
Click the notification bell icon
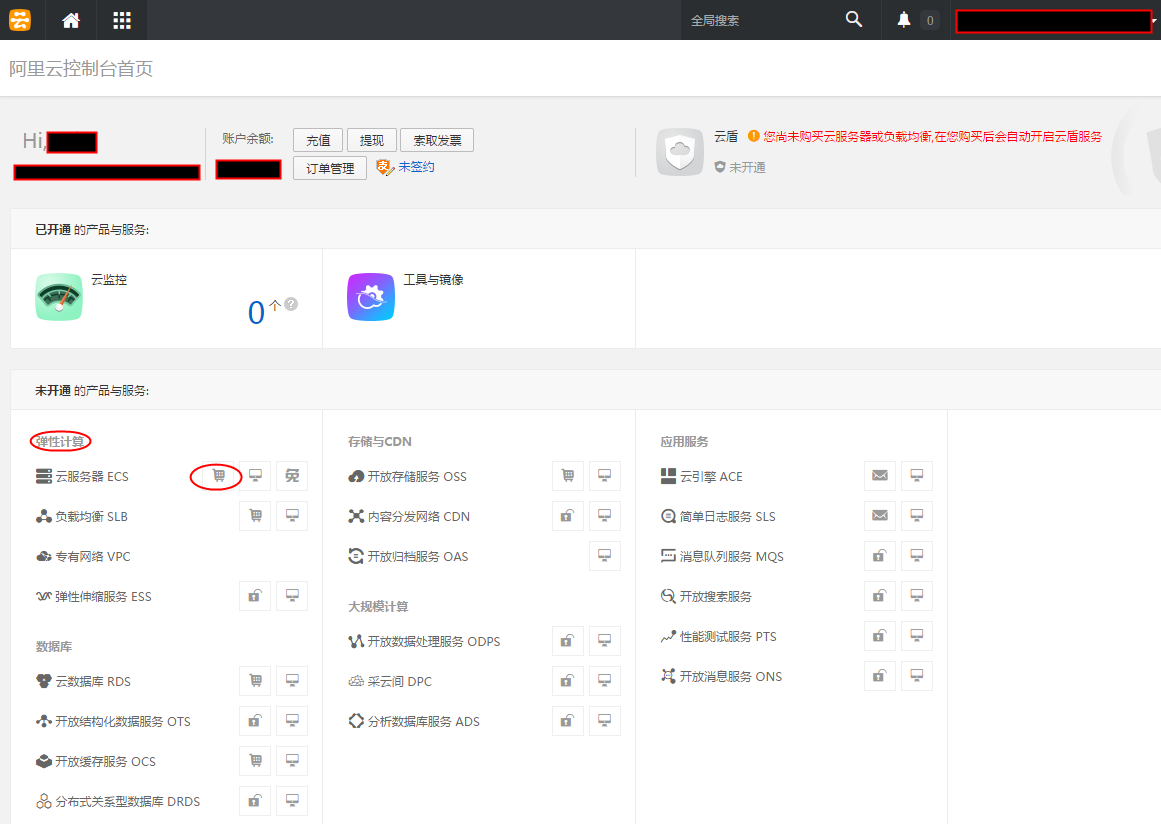[904, 20]
